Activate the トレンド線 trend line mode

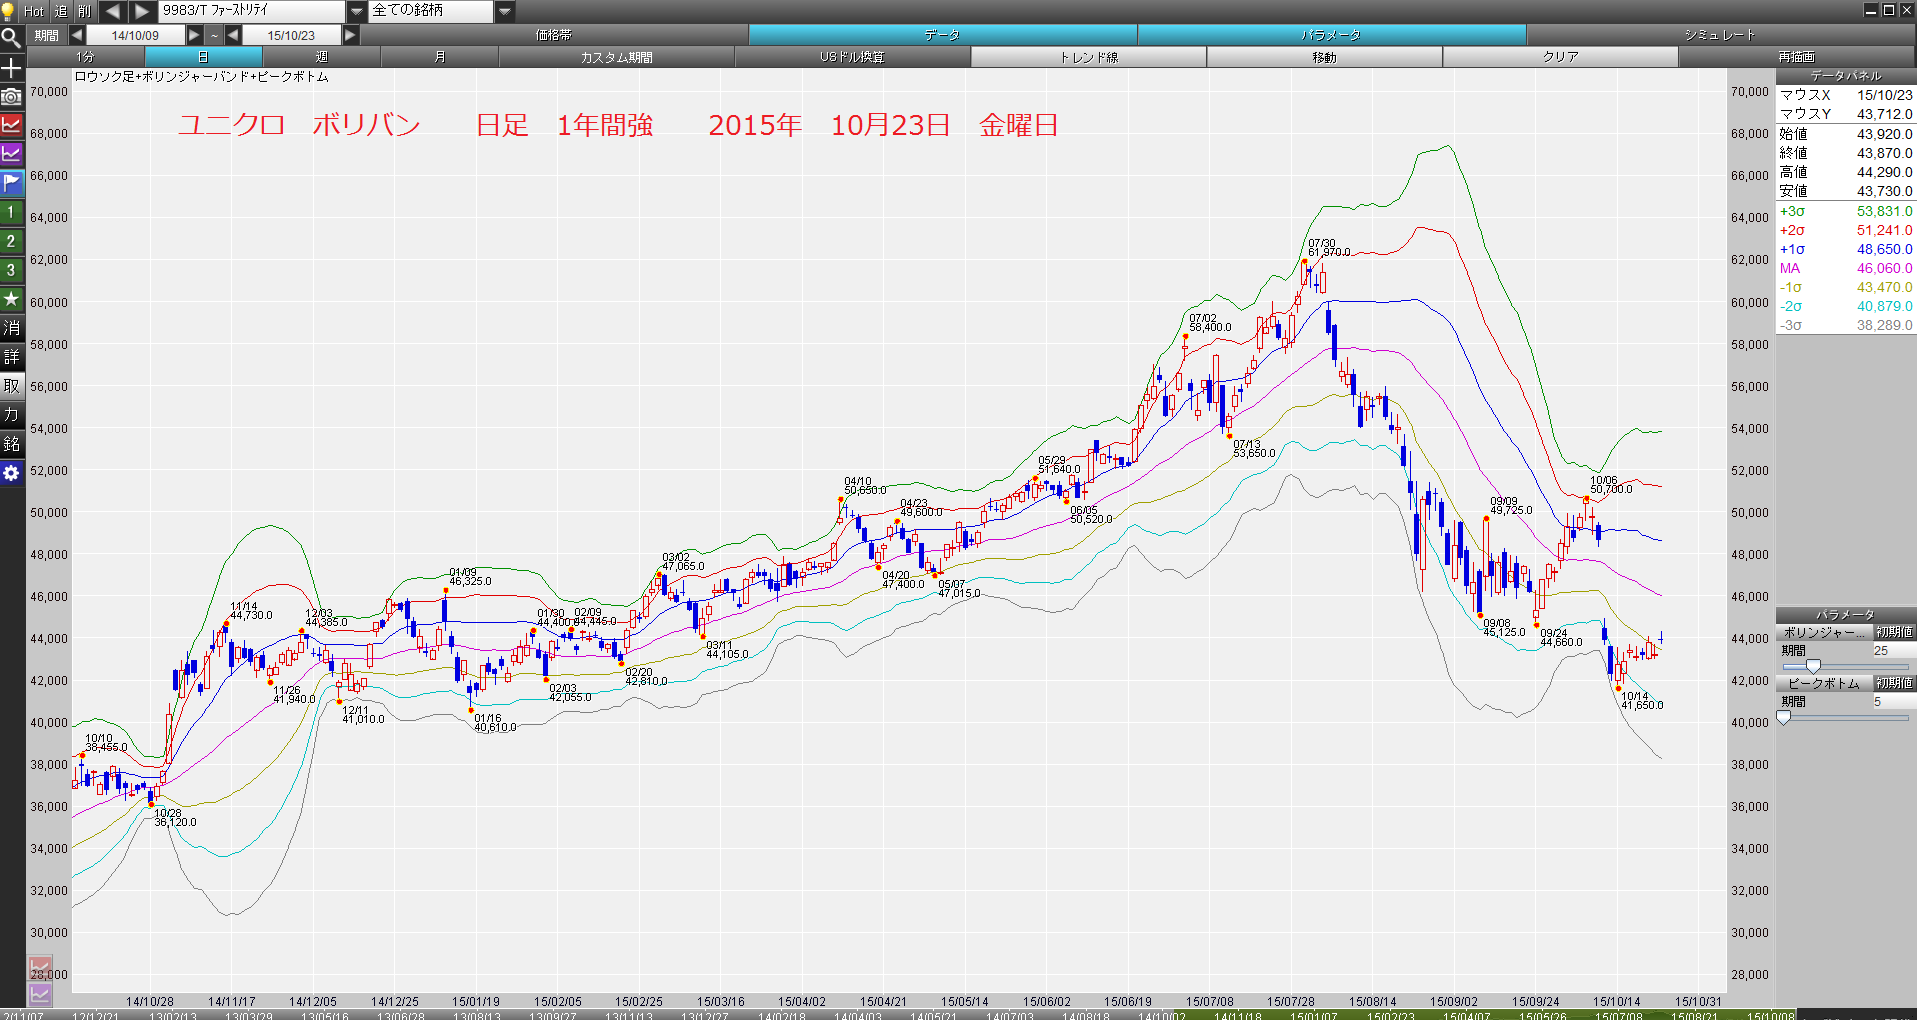pos(1089,57)
